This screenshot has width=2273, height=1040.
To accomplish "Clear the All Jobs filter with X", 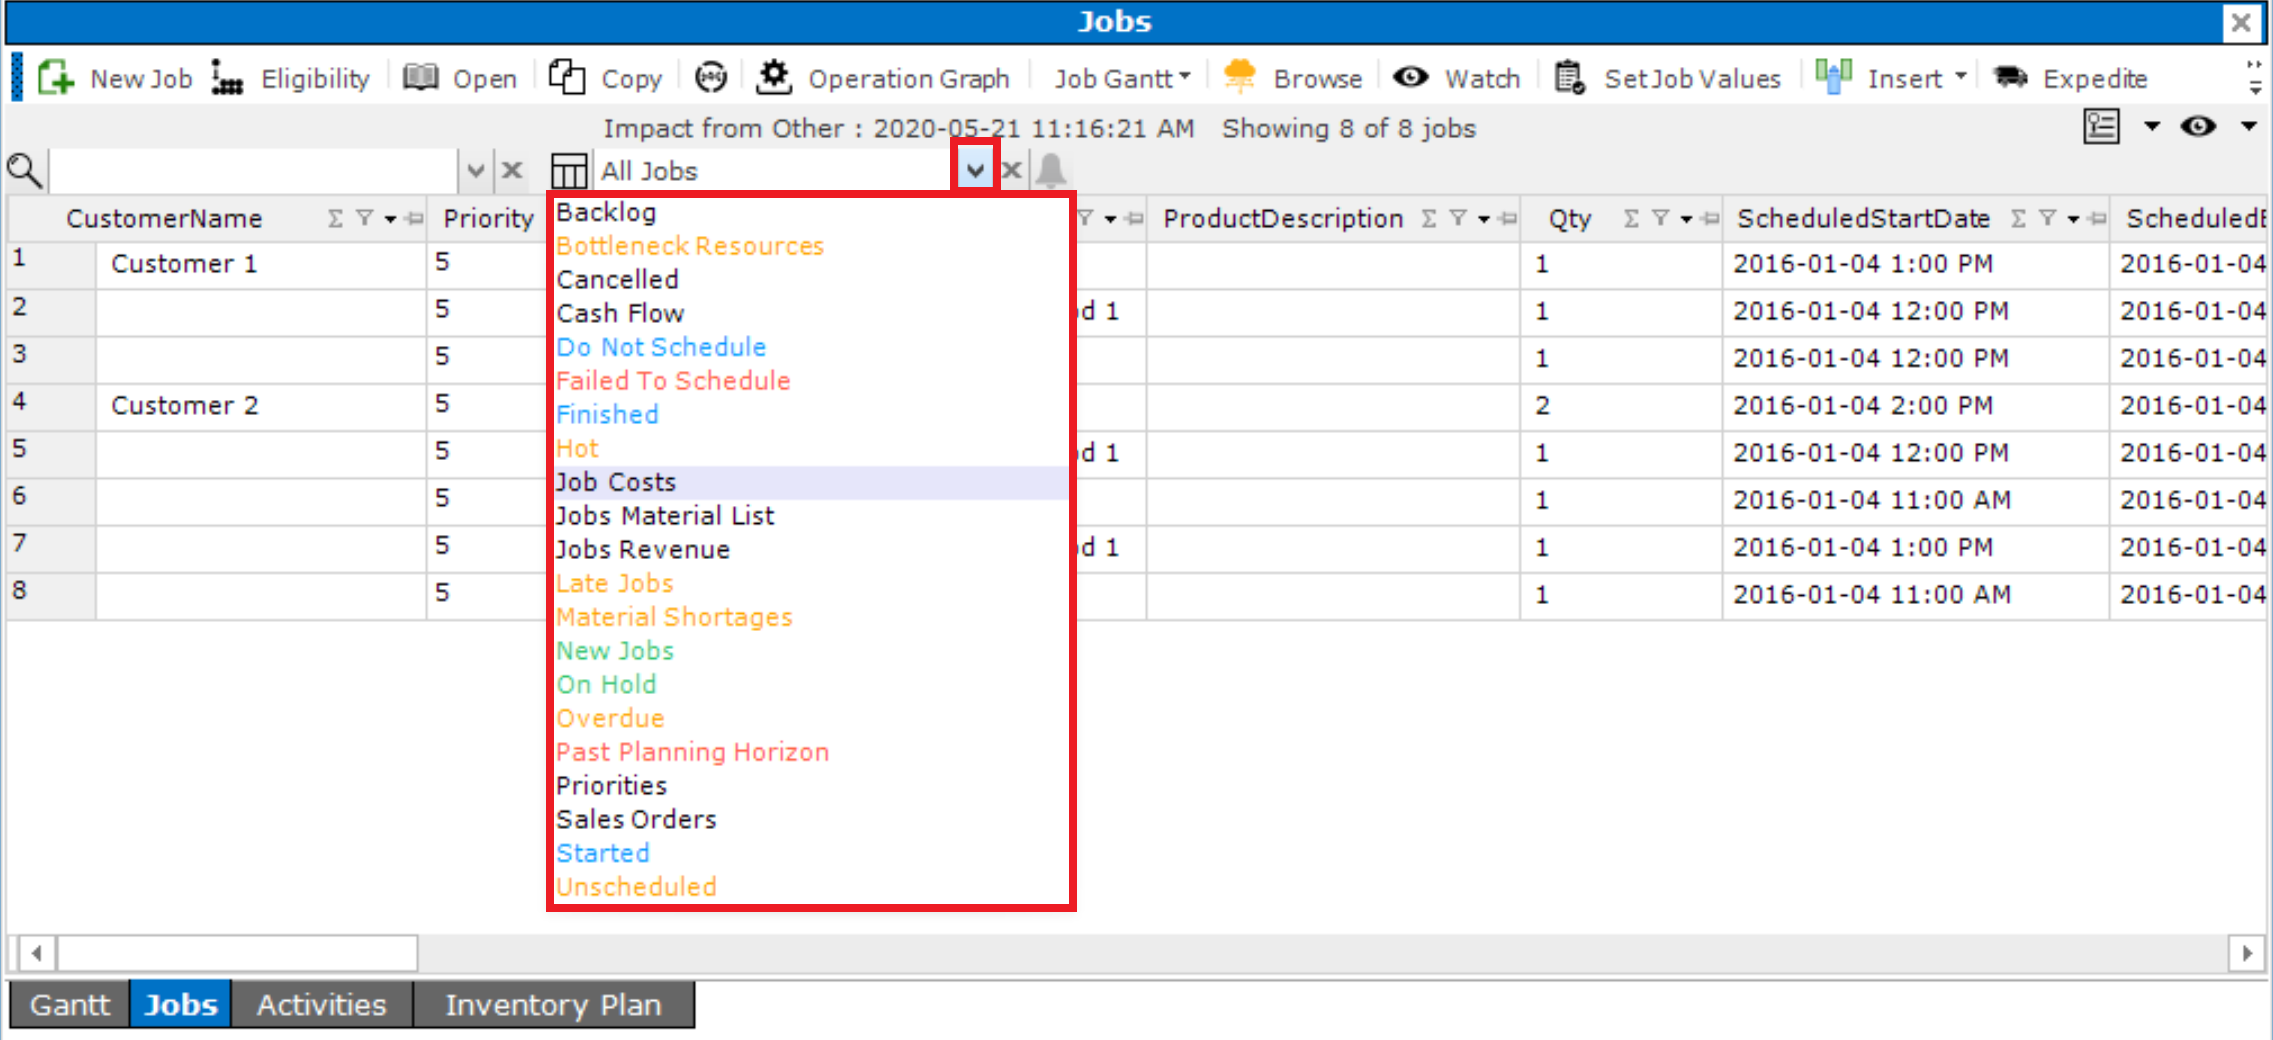I will tap(1012, 171).
